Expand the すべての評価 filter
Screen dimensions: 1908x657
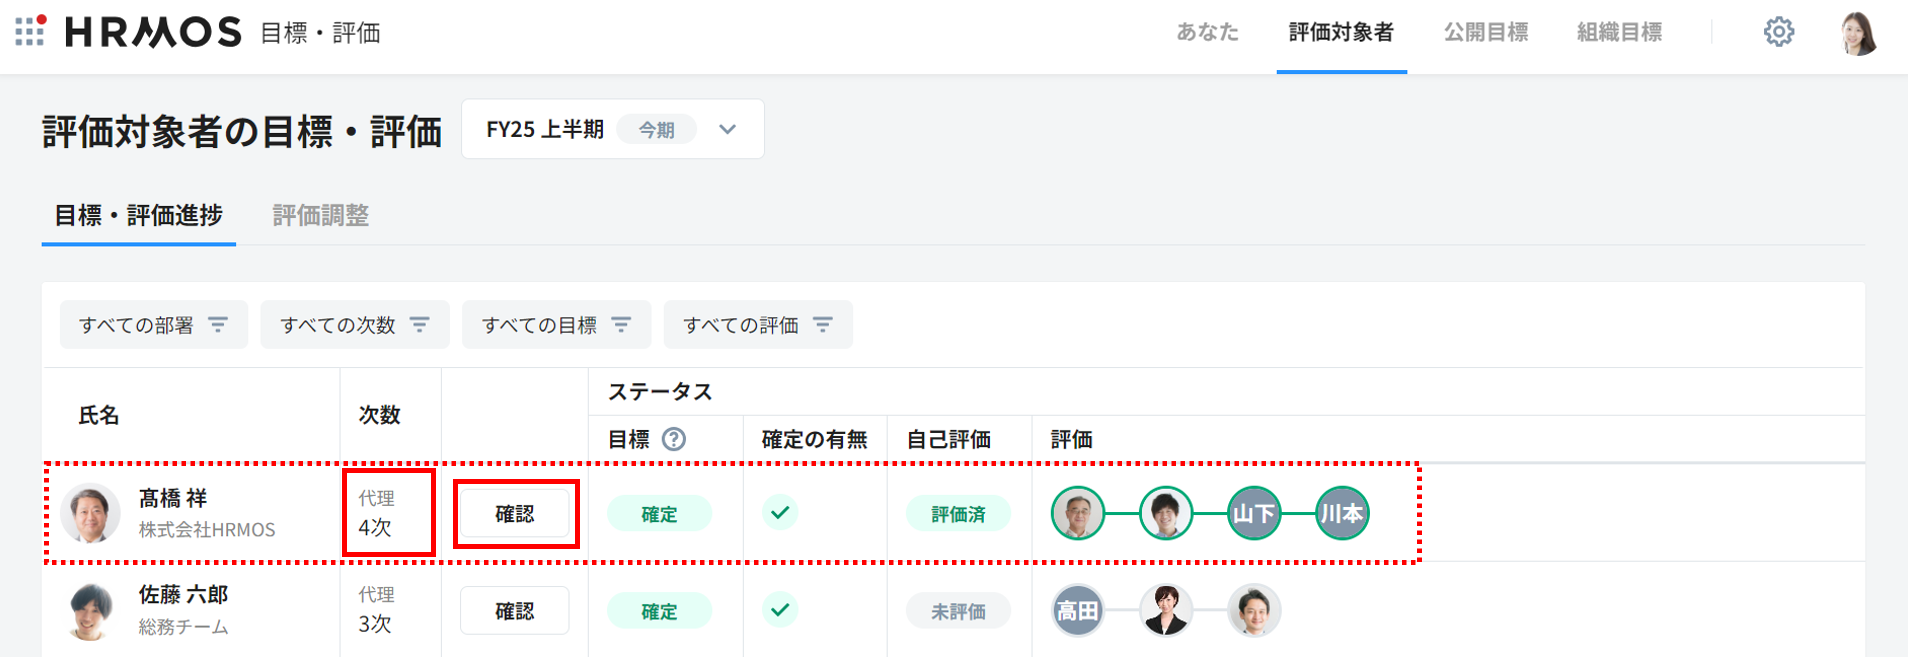(757, 325)
